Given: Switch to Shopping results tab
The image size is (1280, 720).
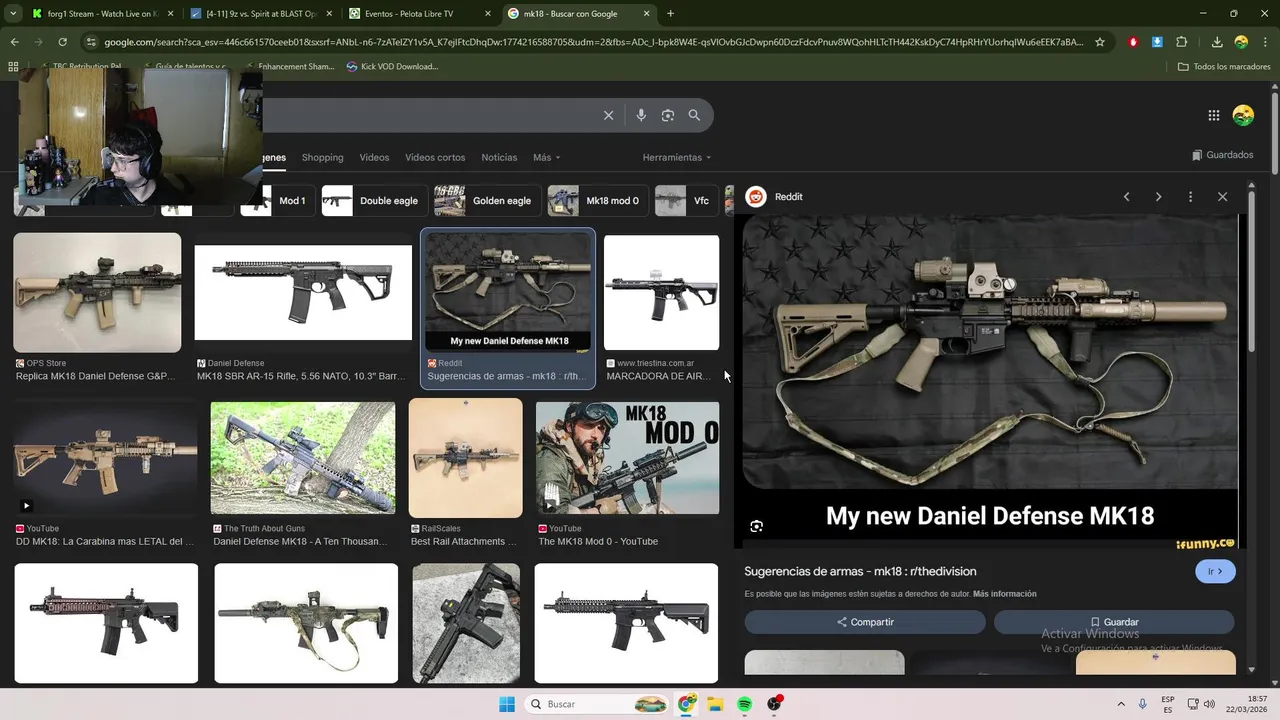Looking at the screenshot, I should pyautogui.click(x=322, y=157).
